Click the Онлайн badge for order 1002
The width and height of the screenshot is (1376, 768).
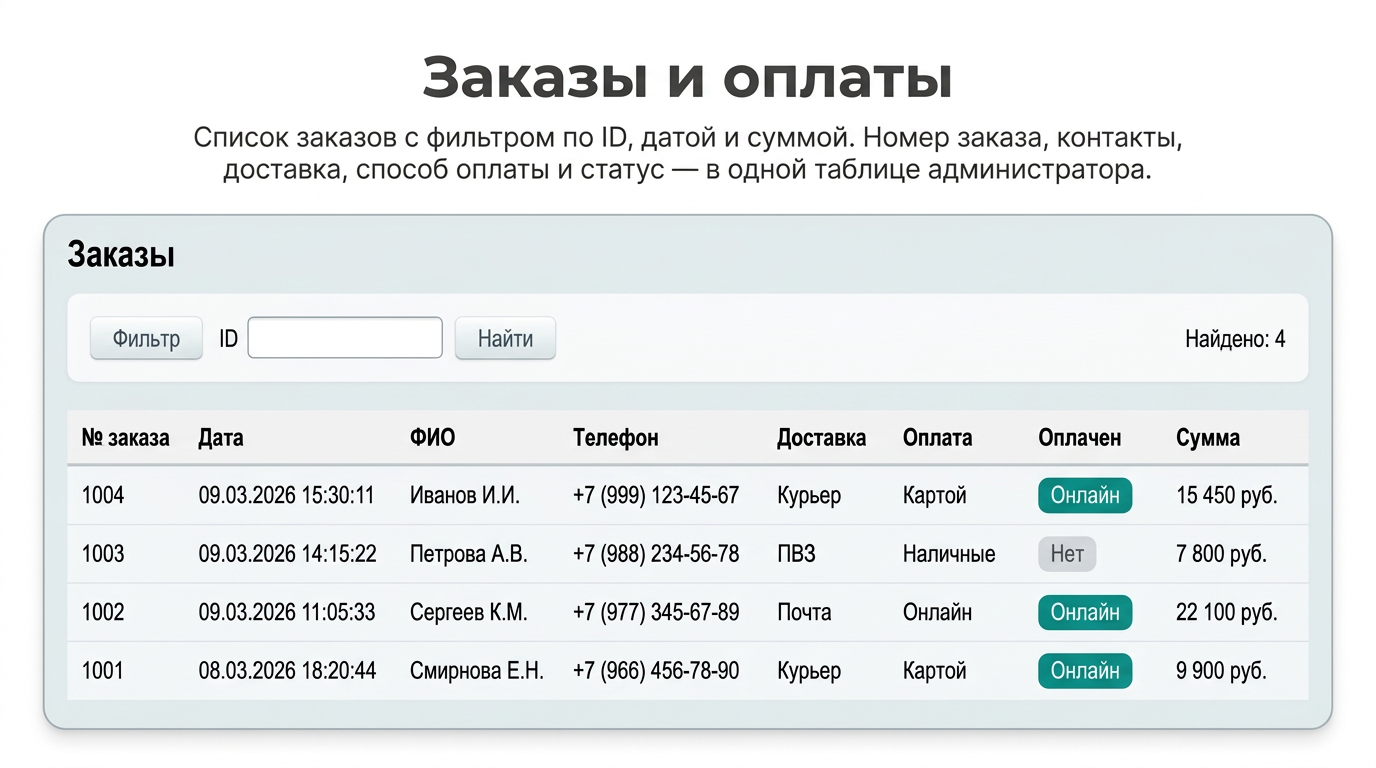pos(1085,612)
